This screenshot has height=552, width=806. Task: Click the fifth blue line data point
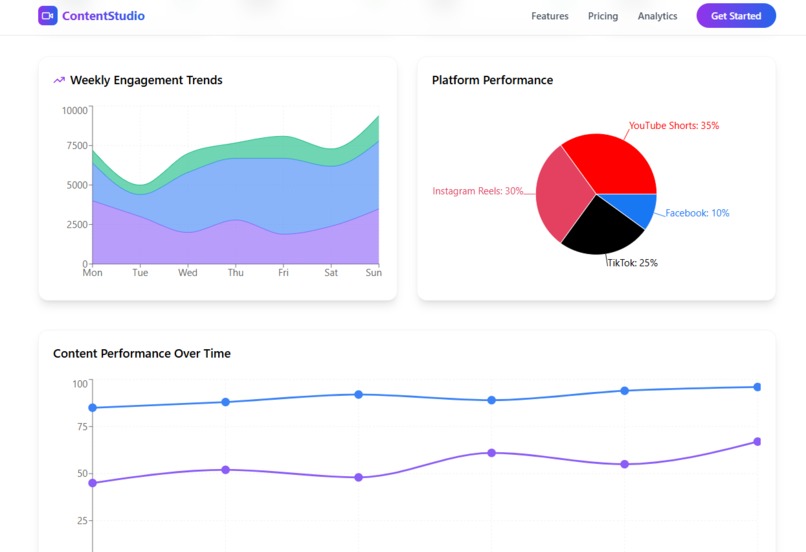625,391
